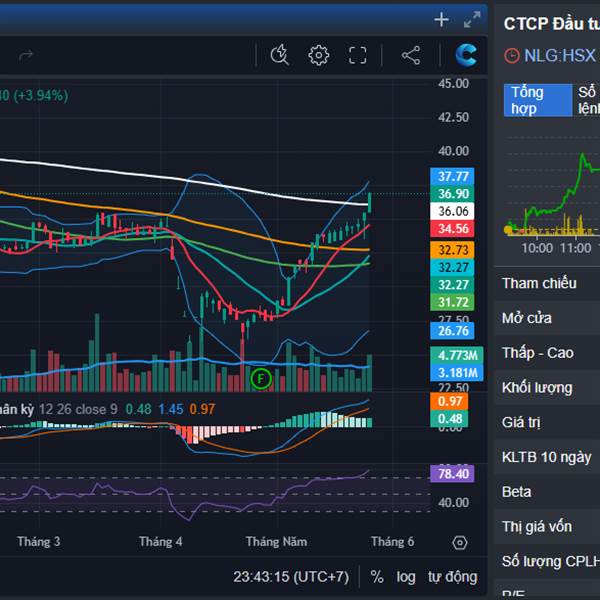
Task: Toggle log scale mode
Action: 406,576
